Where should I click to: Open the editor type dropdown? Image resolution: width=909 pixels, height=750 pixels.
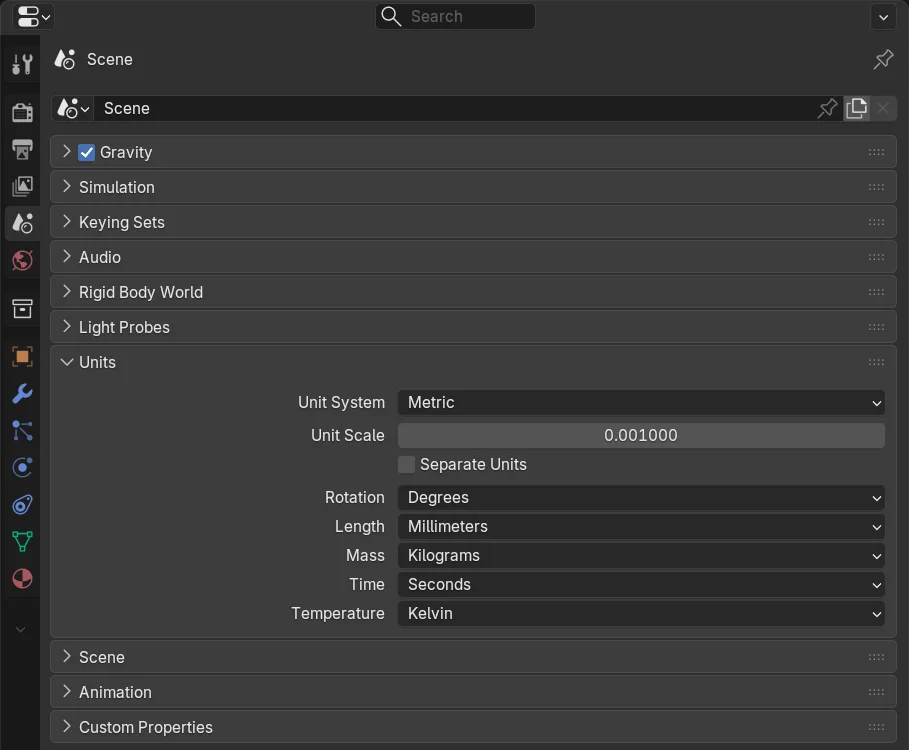33,16
